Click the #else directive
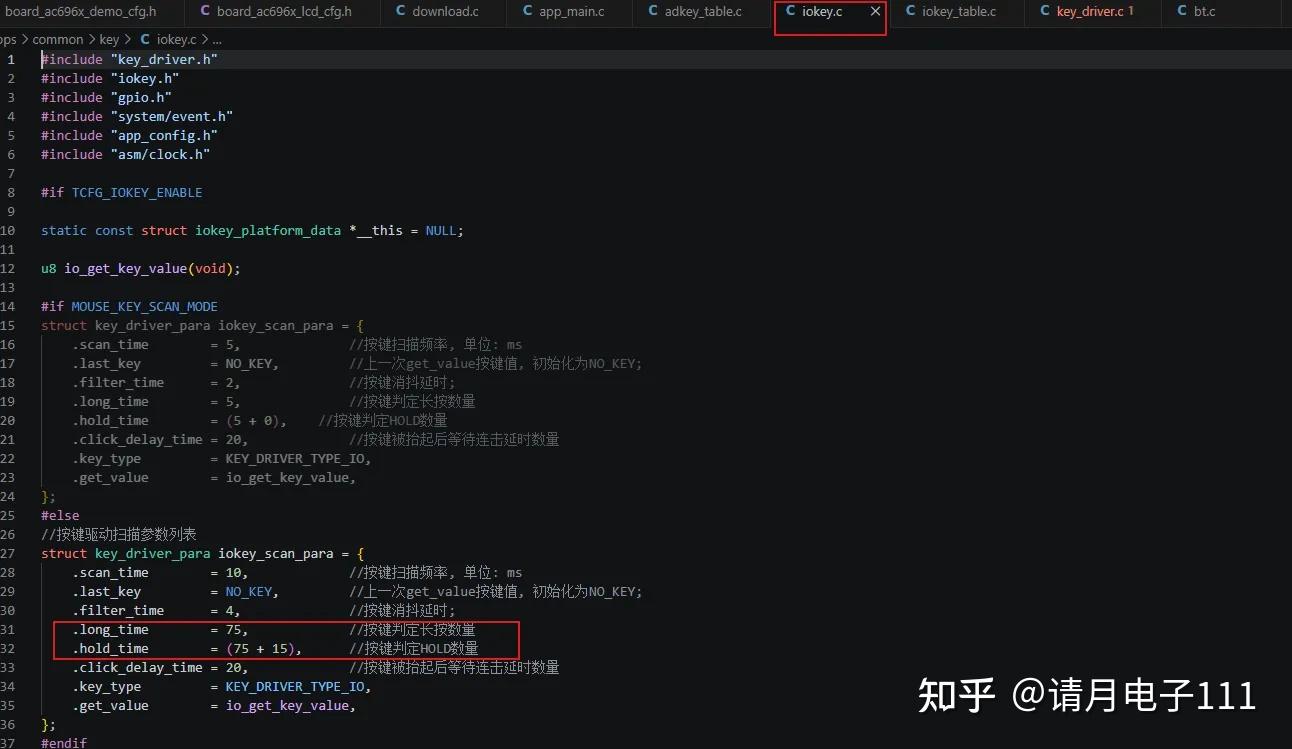 60,515
